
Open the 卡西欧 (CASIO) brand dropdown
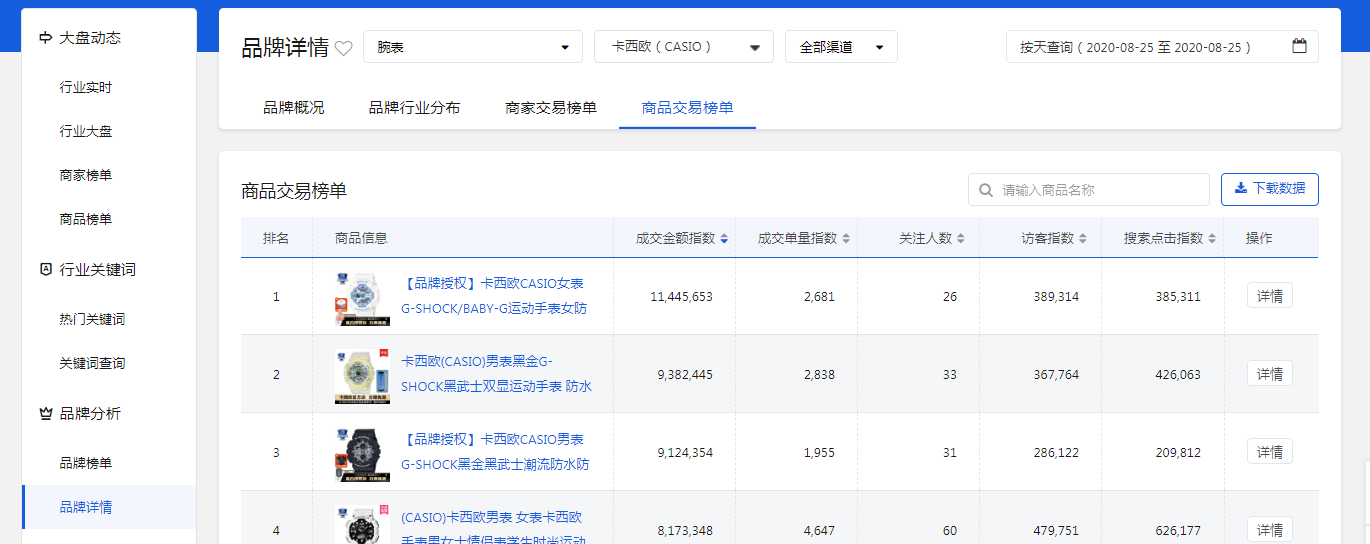pyautogui.click(x=684, y=47)
